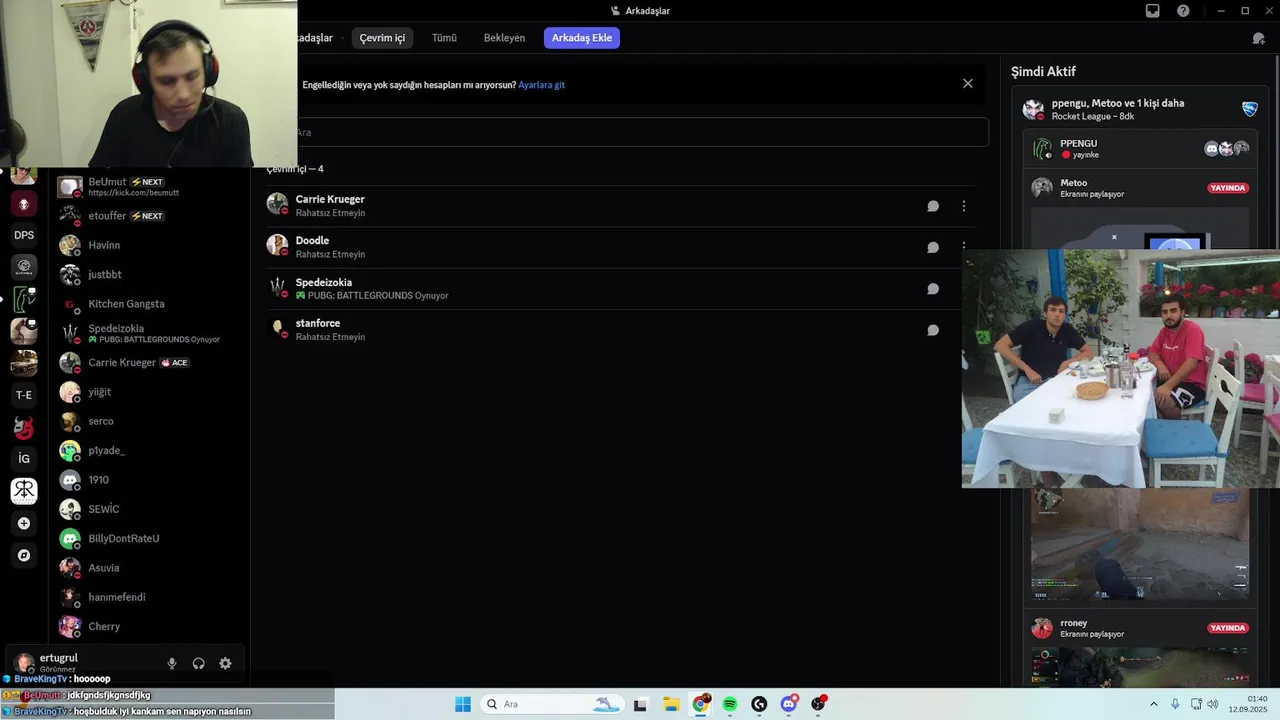Switch to the Çevrim içi tab

point(382,38)
